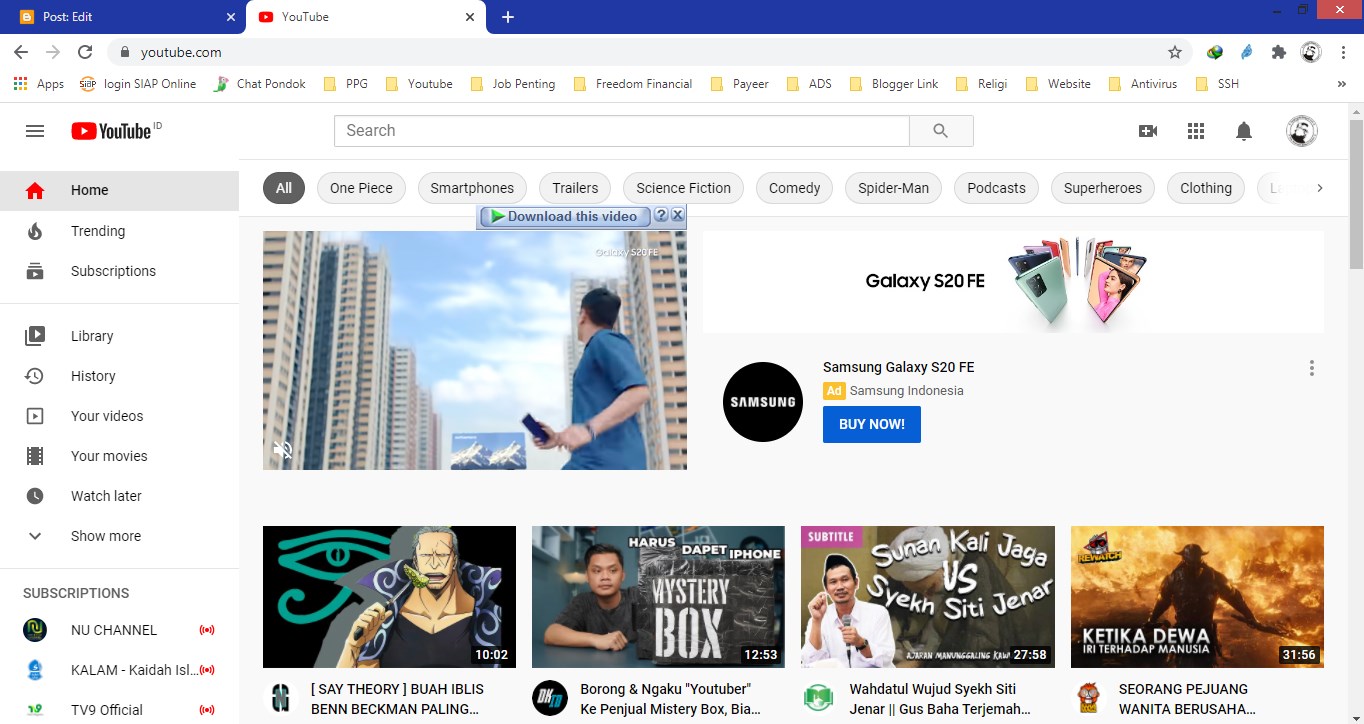This screenshot has height=724, width=1364.
Task: Click the BUY NOW! button
Action: click(872, 424)
